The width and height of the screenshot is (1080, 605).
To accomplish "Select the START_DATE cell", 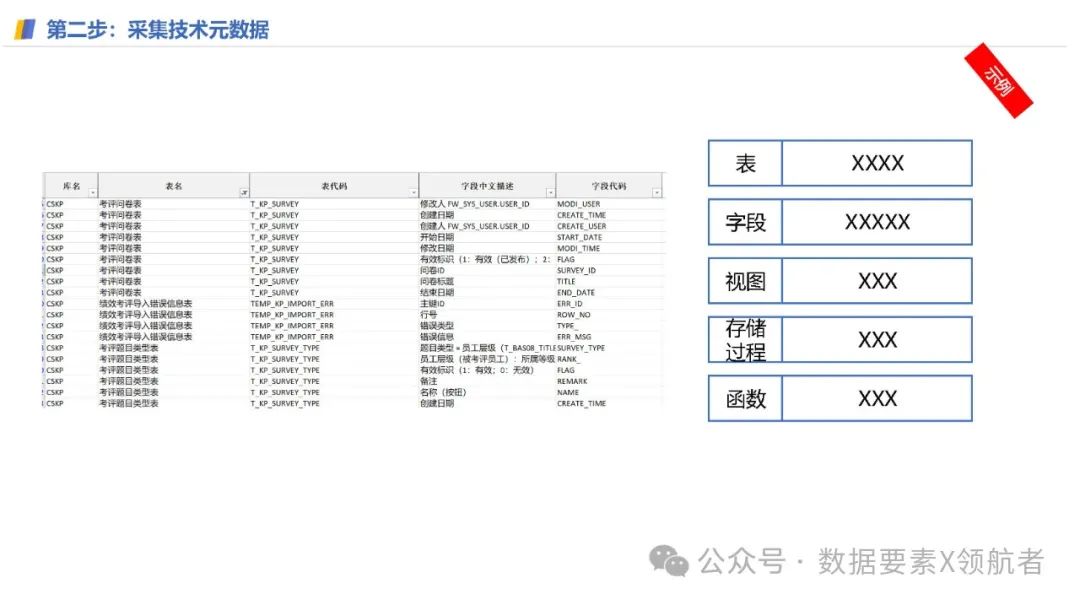I will 610,237.
